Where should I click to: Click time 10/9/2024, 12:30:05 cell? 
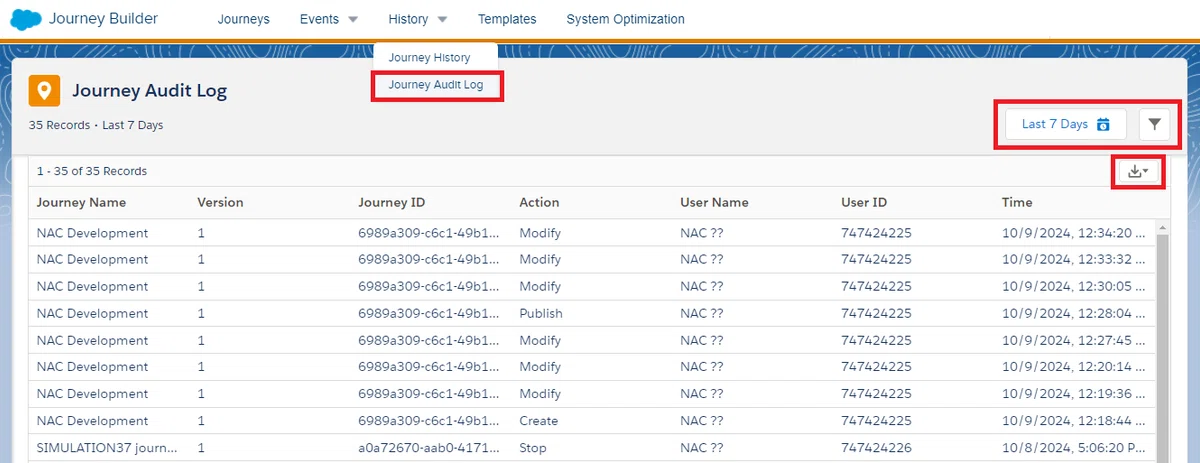[1073, 286]
